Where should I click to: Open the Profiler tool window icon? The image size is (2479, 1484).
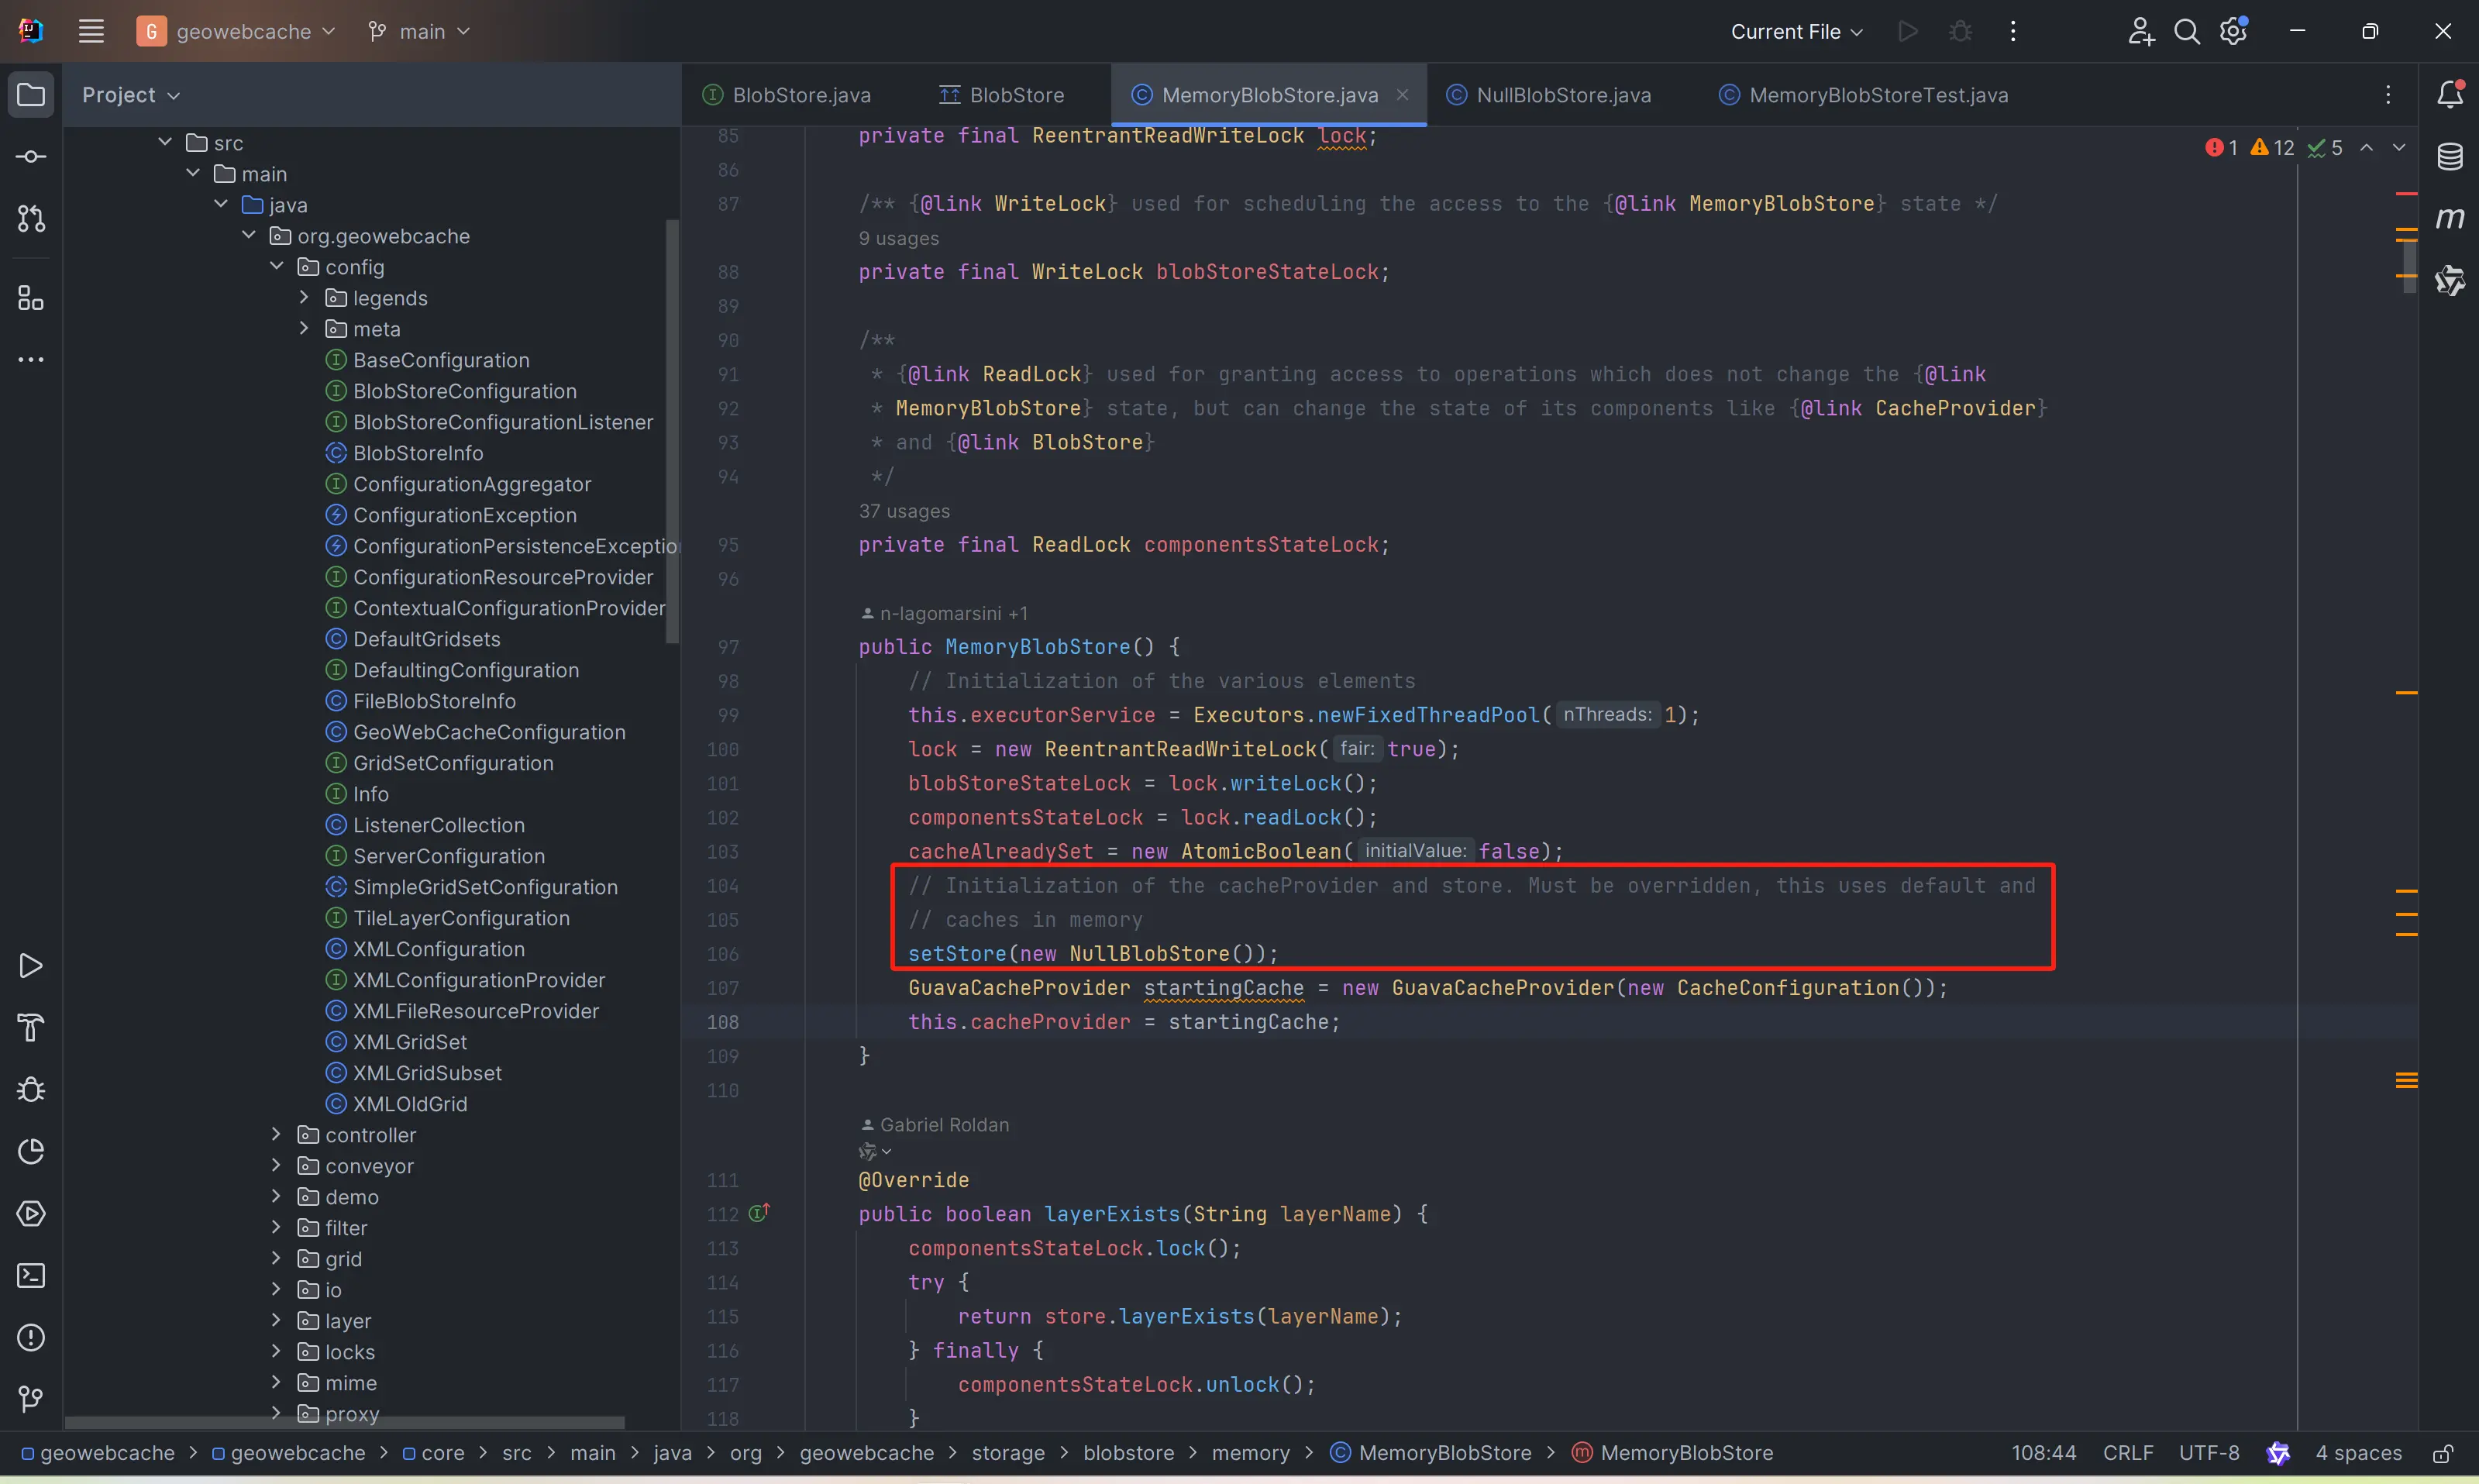point(31,1152)
